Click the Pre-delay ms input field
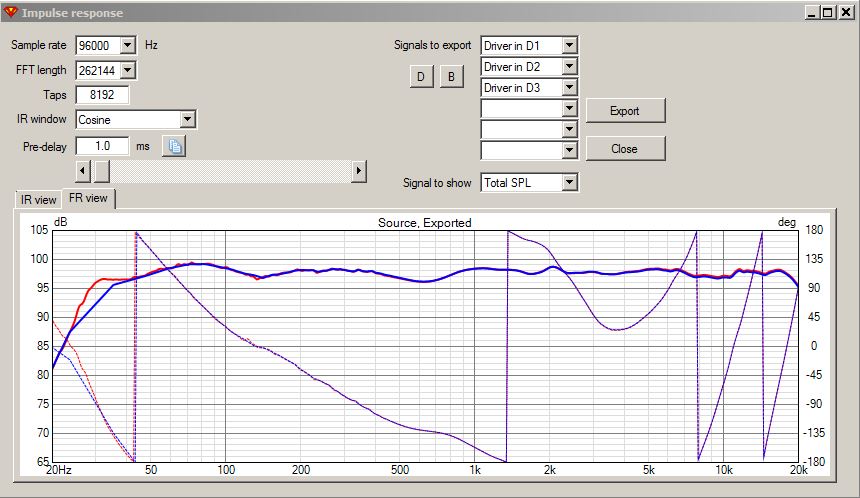This screenshot has height=498, width=860. (102, 147)
